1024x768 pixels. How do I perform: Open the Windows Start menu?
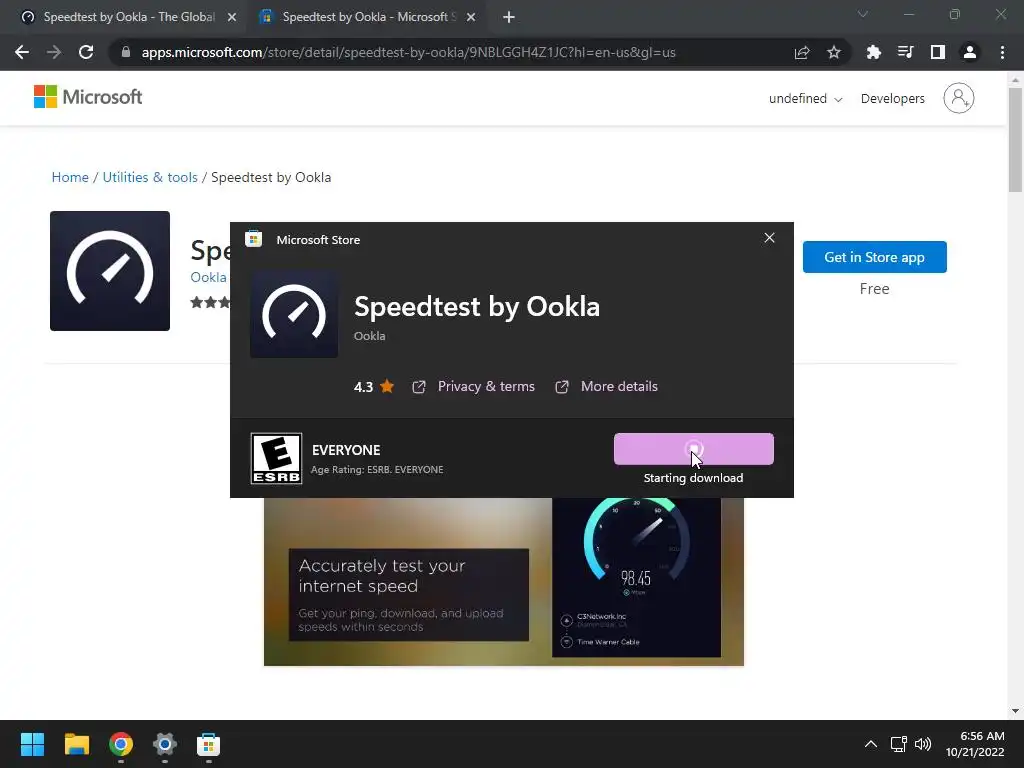32,744
